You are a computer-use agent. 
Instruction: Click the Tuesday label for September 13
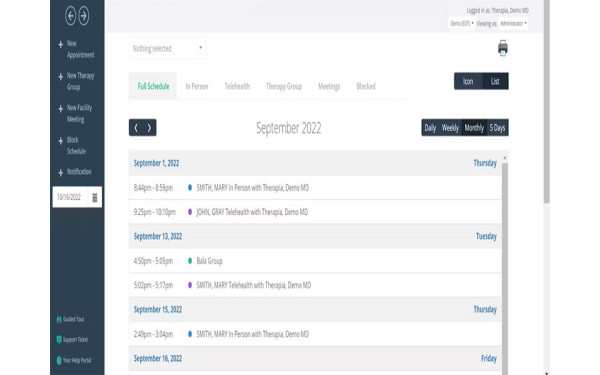pos(486,236)
